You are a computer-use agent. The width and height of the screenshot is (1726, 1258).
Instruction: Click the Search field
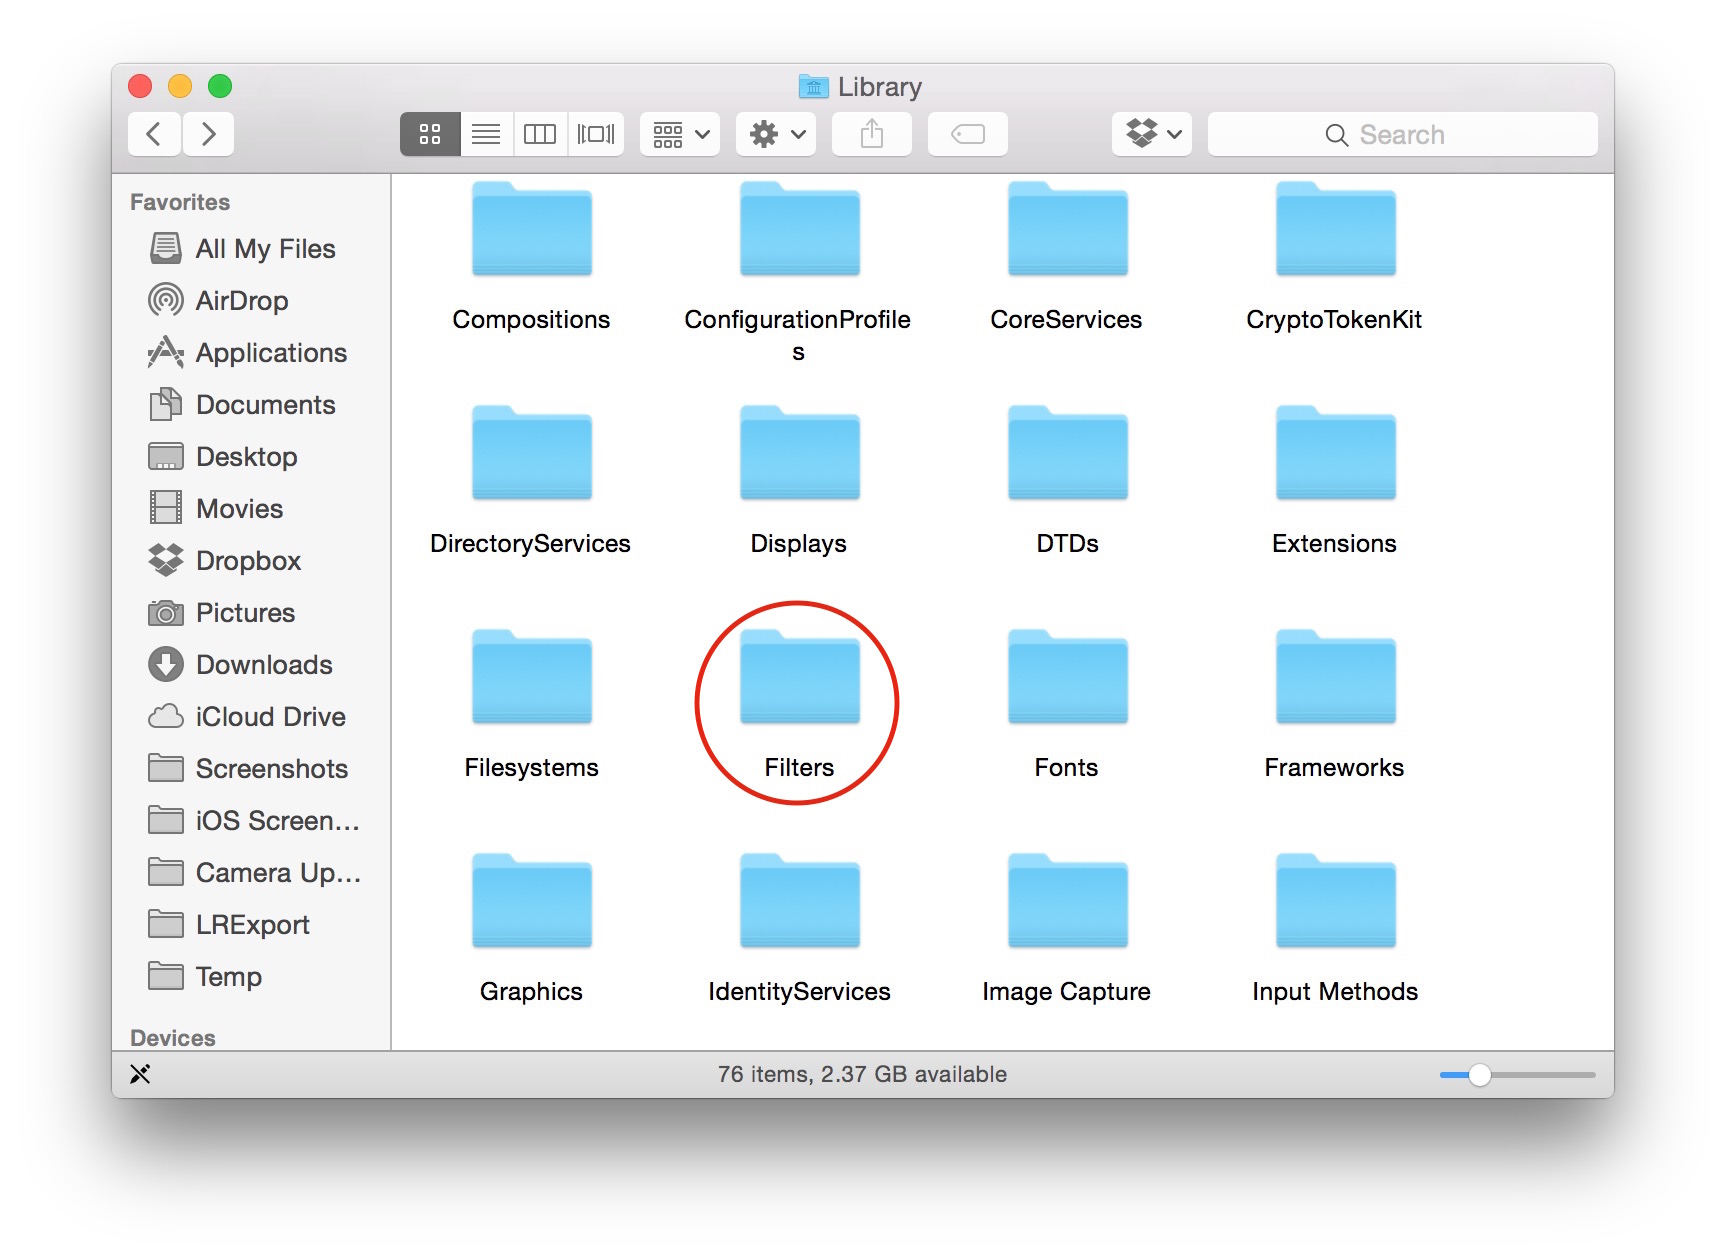[1402, 134]
